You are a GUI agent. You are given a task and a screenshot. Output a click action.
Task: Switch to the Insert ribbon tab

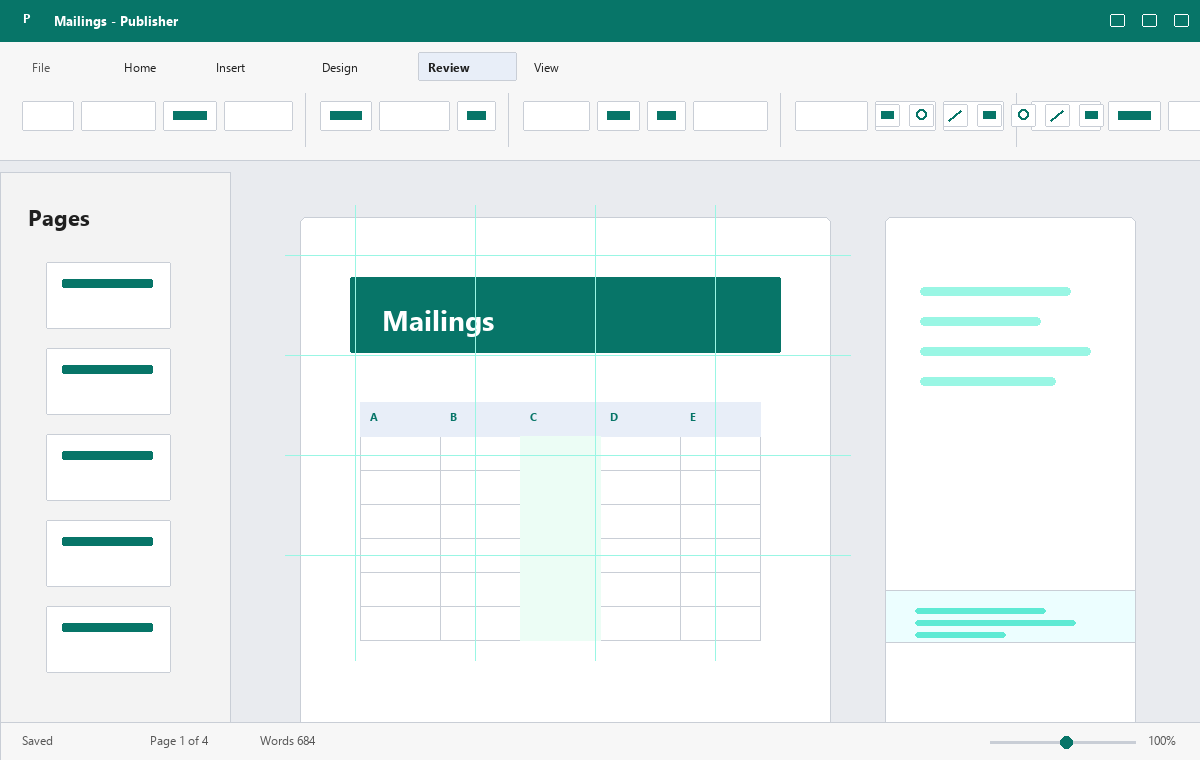pos(230,68)
